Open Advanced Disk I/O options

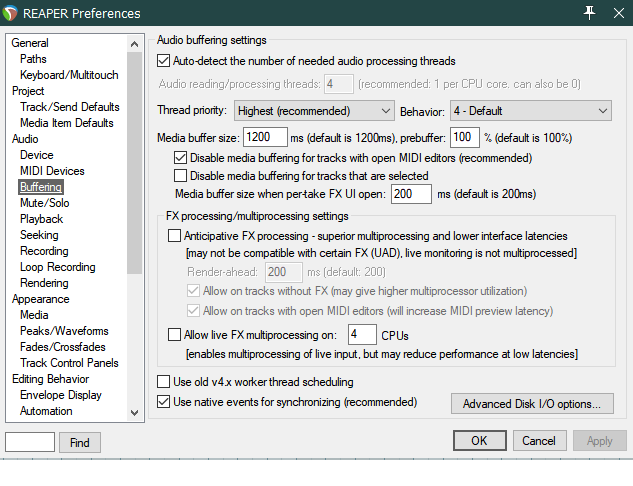(531, 404)
